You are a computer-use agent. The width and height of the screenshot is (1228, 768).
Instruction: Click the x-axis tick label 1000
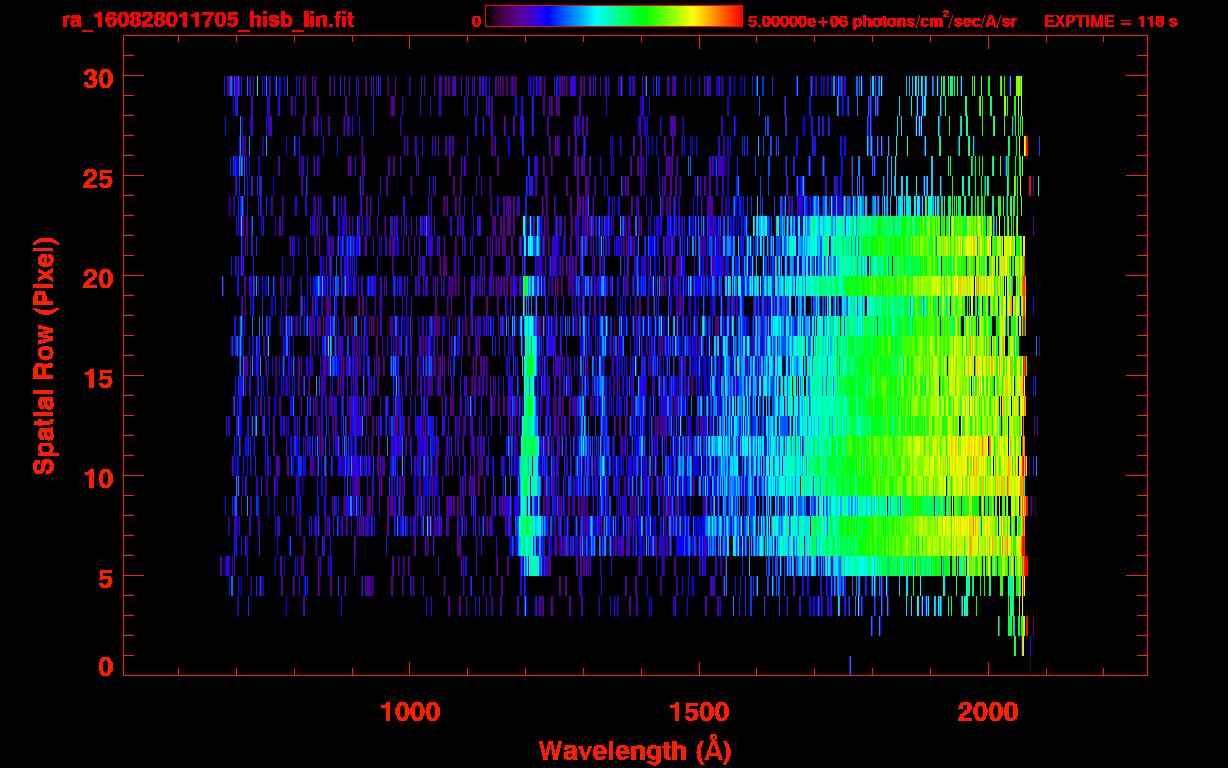pyautogui.click(x=410, y=712)
